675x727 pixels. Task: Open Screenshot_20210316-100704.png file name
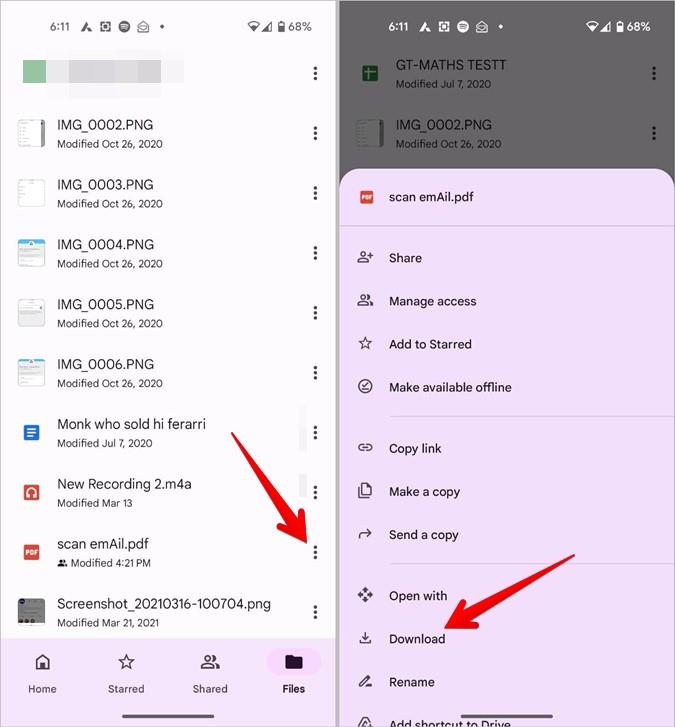coord(164,604)
